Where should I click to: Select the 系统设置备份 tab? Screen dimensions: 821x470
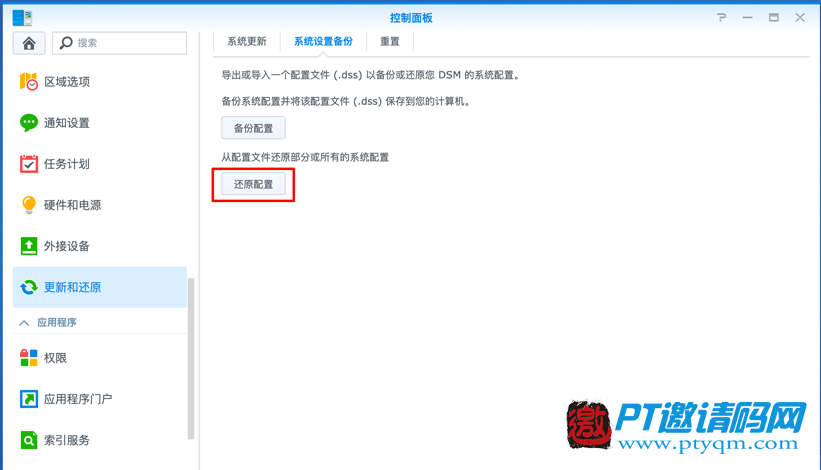pyautogui.click(x=323, y=42)
